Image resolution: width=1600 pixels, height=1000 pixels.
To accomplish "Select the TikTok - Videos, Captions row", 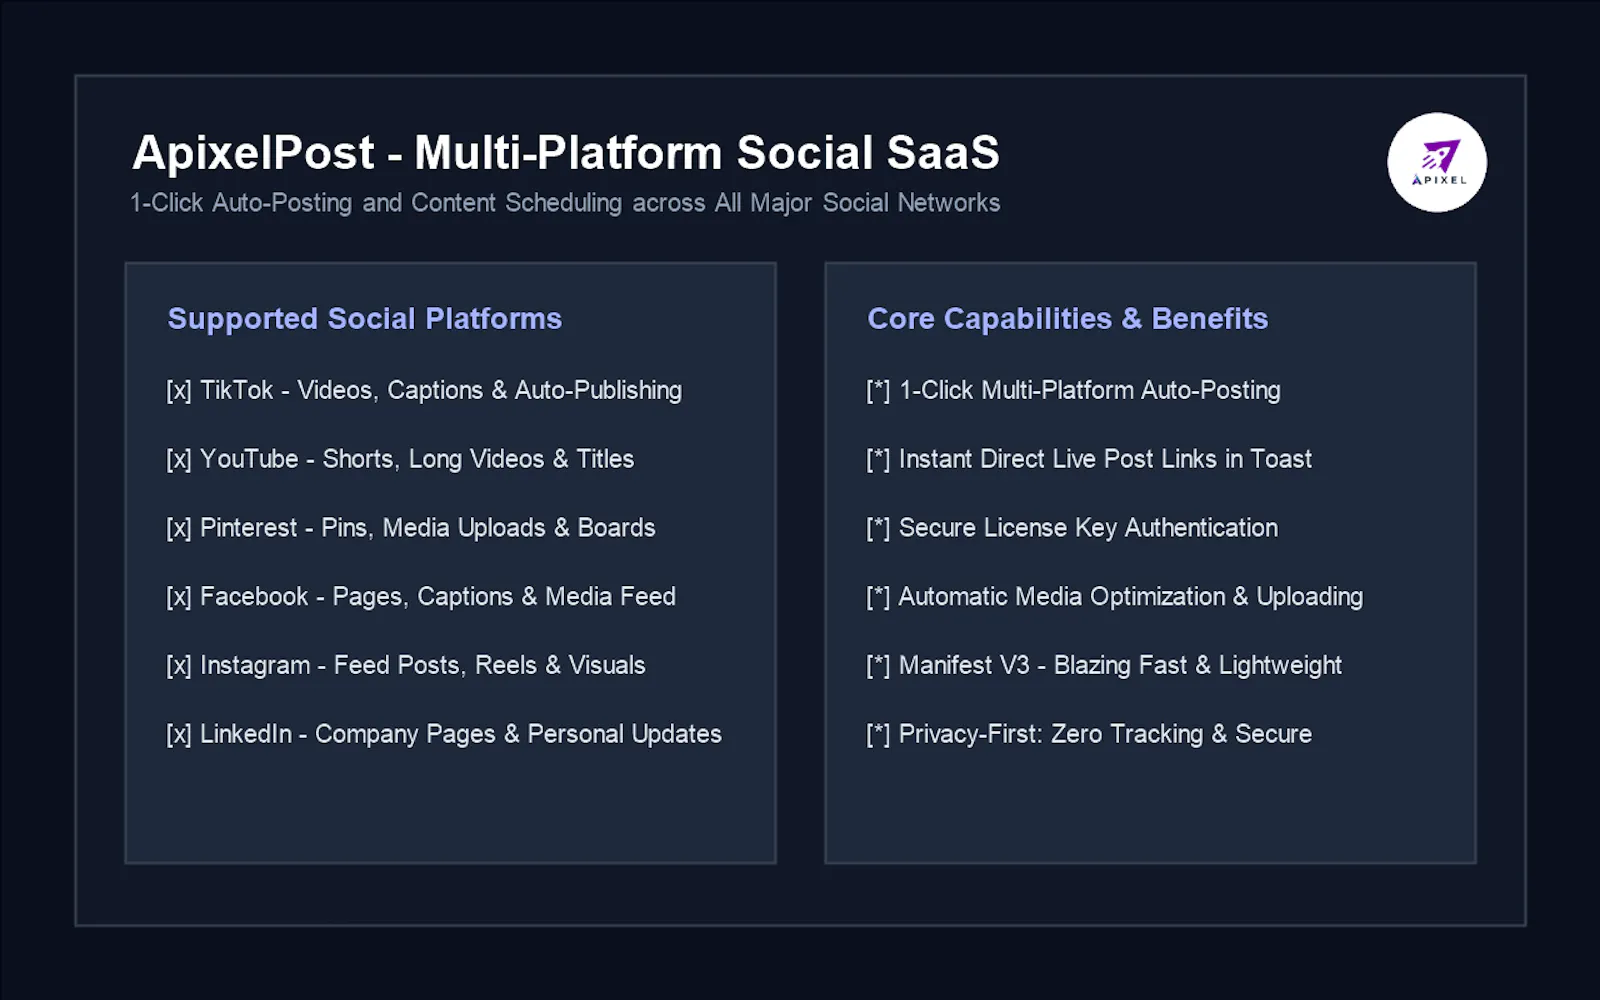I will click(x=424, y=390).
